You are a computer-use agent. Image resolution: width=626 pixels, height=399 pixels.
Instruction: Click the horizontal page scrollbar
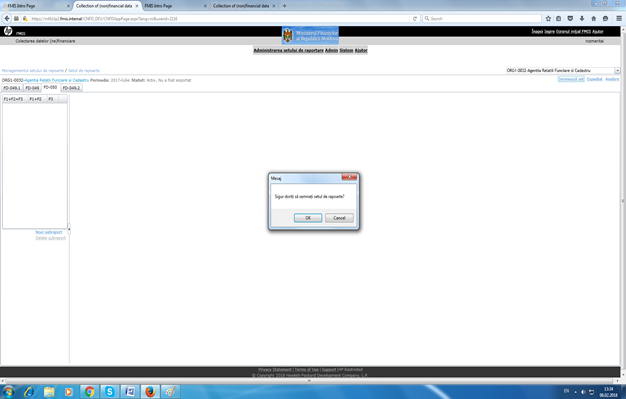tap(309, 381)
